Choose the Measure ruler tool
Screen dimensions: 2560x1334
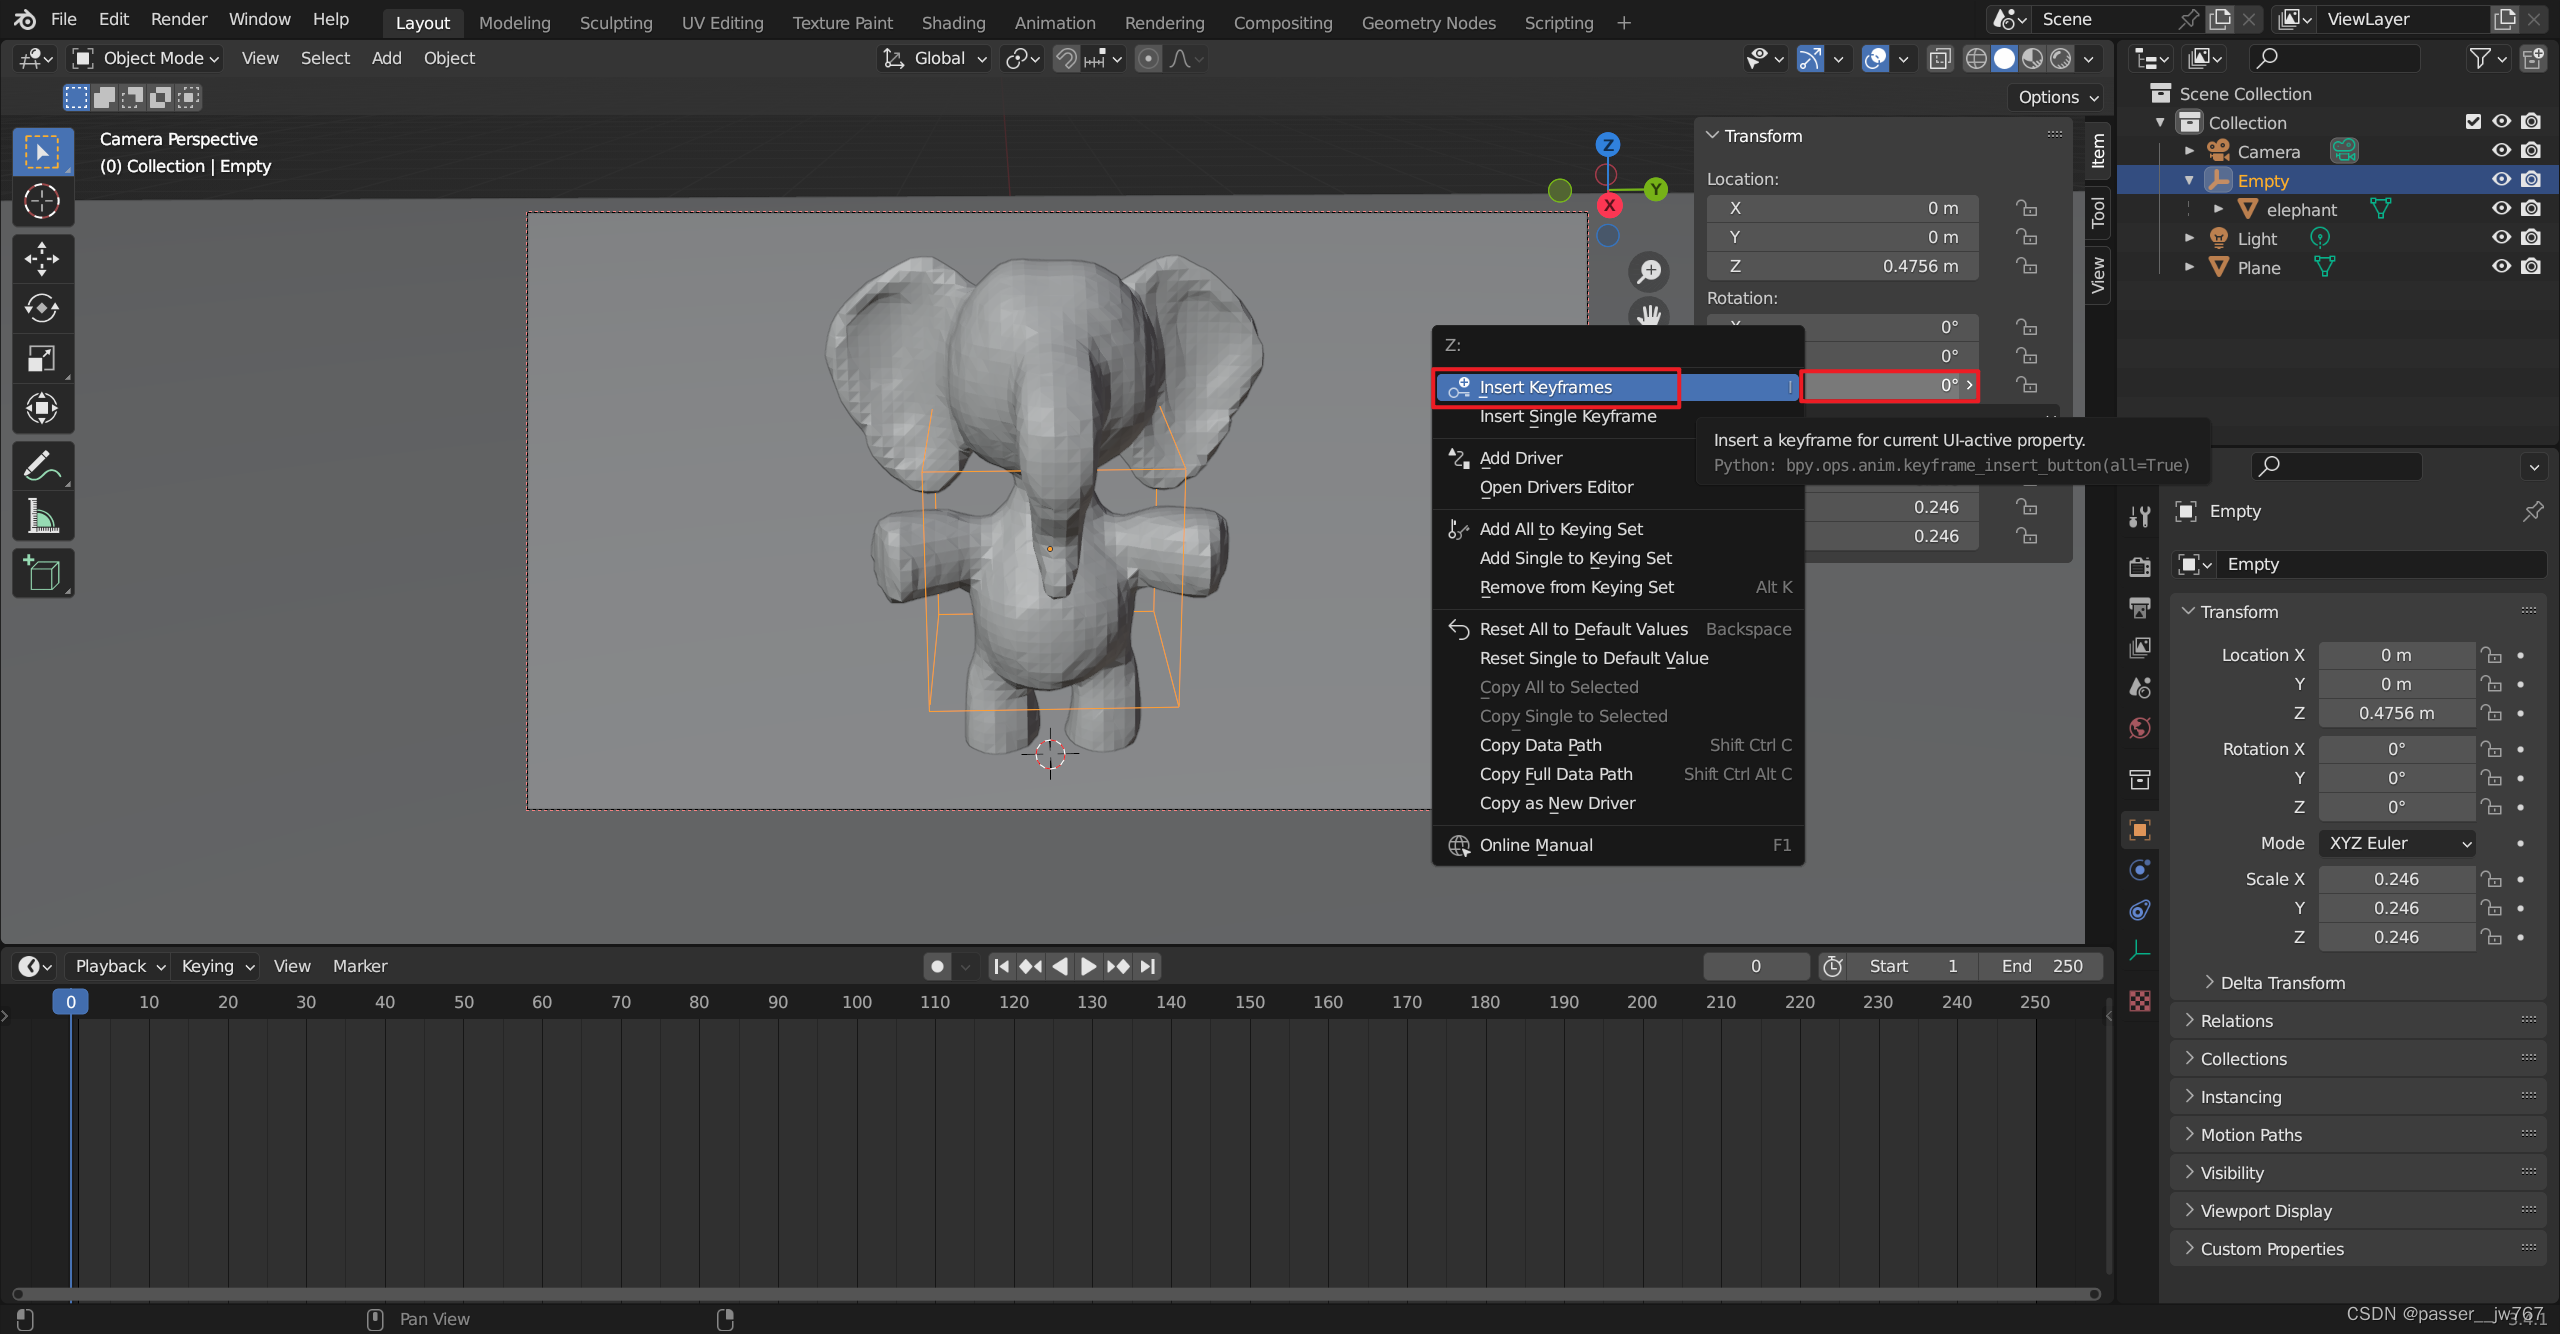[42, 516]
